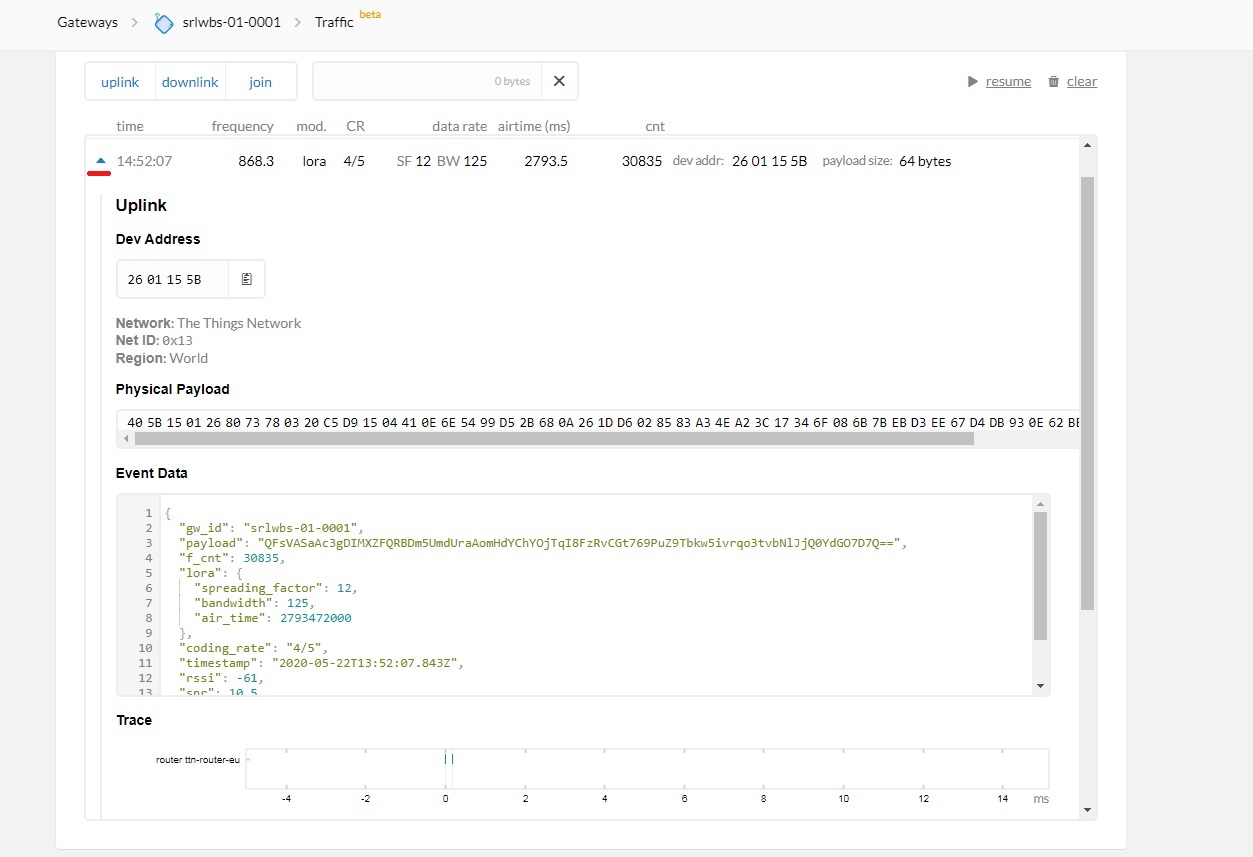Clear the filter with the X button
This screenshot has width=1253, height=857.
click(x=559, y=82)
